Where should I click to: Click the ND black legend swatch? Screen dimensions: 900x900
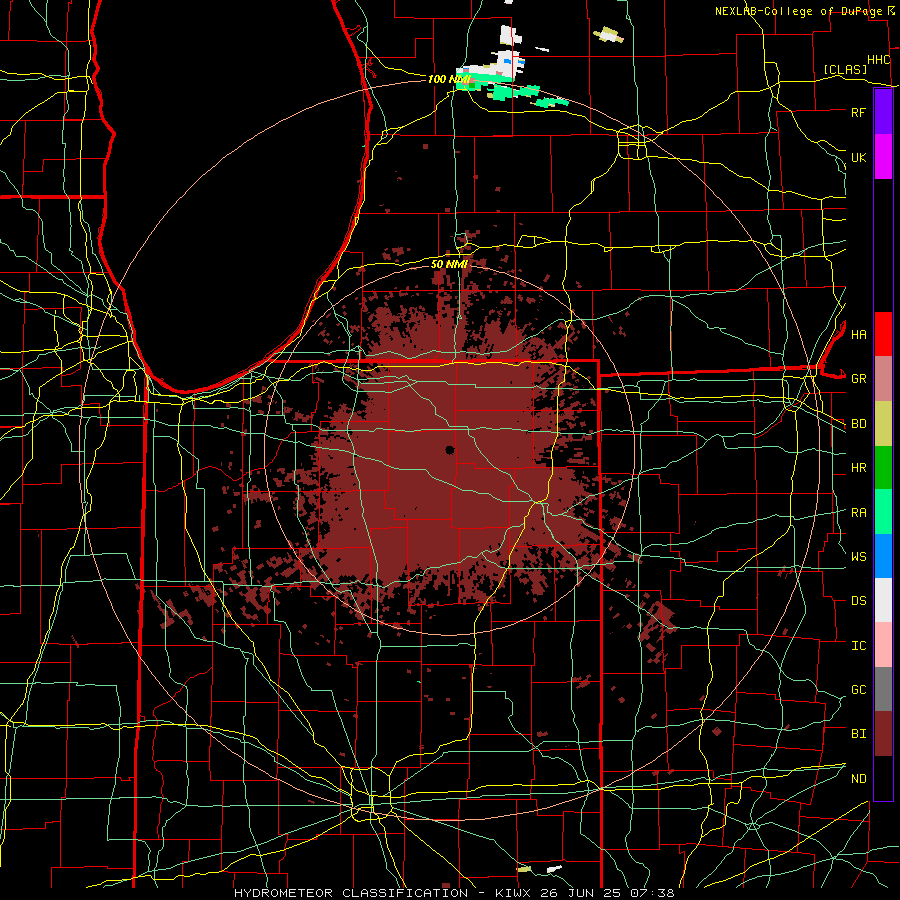(x=883, y=778)
